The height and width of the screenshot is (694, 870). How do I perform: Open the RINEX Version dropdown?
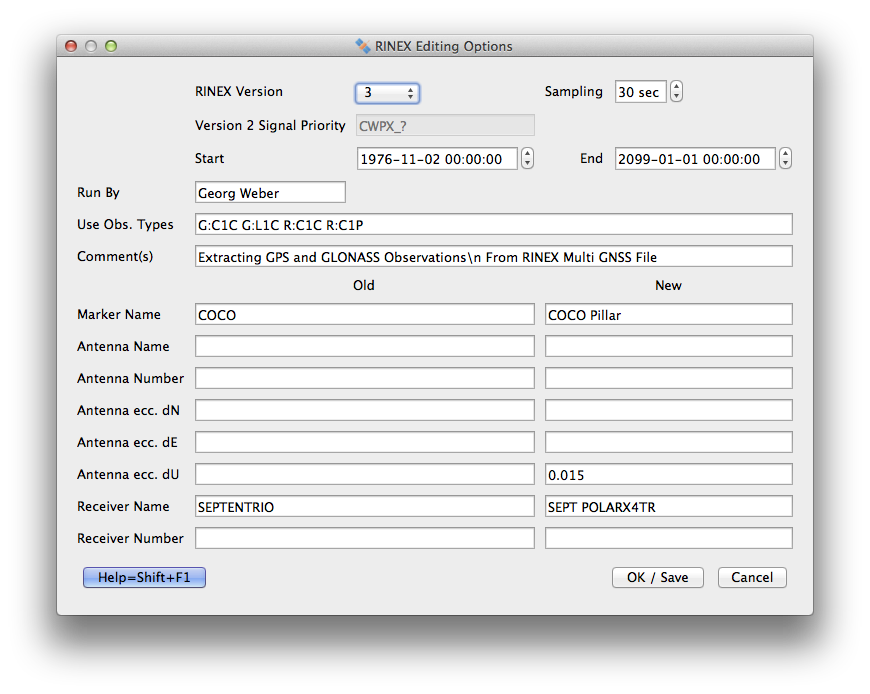[387, 93]
